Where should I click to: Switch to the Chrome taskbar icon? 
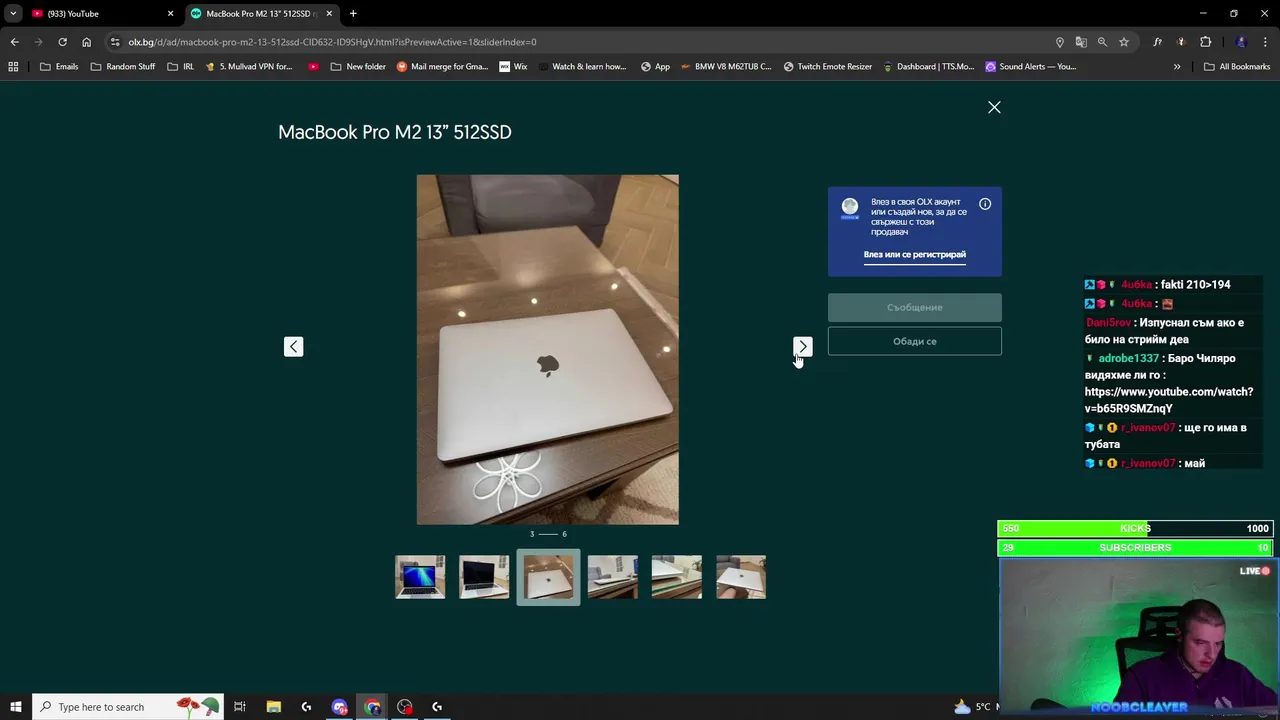372,707
